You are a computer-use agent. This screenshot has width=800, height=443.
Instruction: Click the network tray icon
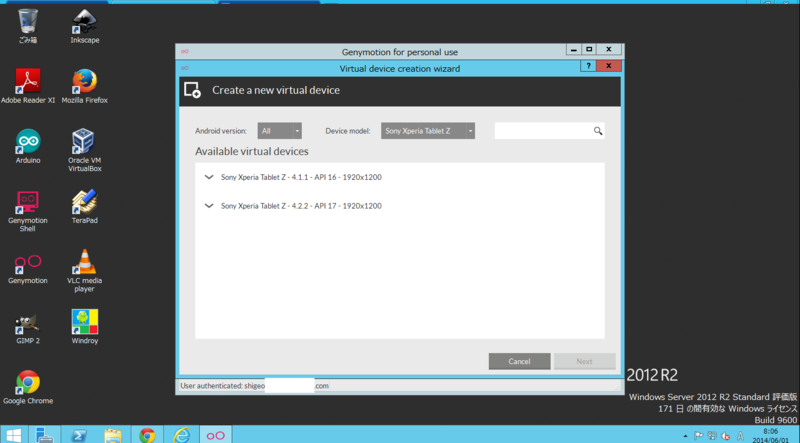[712, 436]
